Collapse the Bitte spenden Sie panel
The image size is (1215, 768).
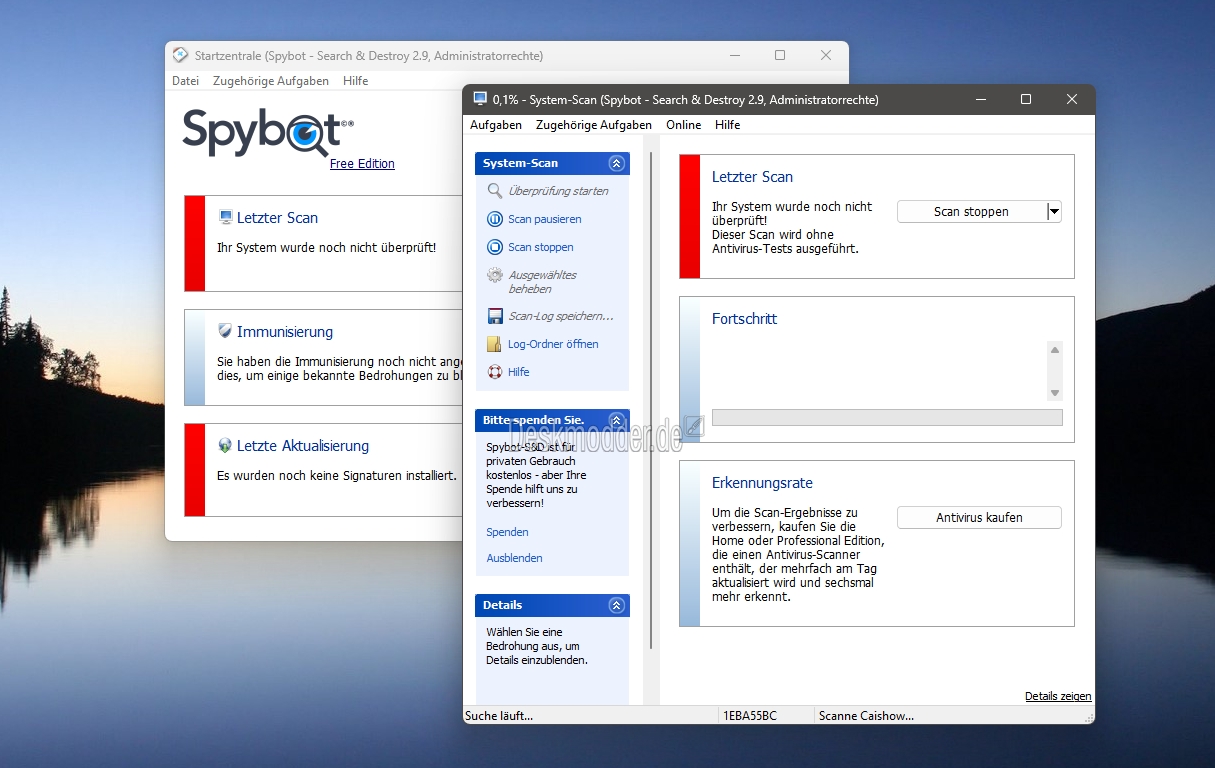616,420
